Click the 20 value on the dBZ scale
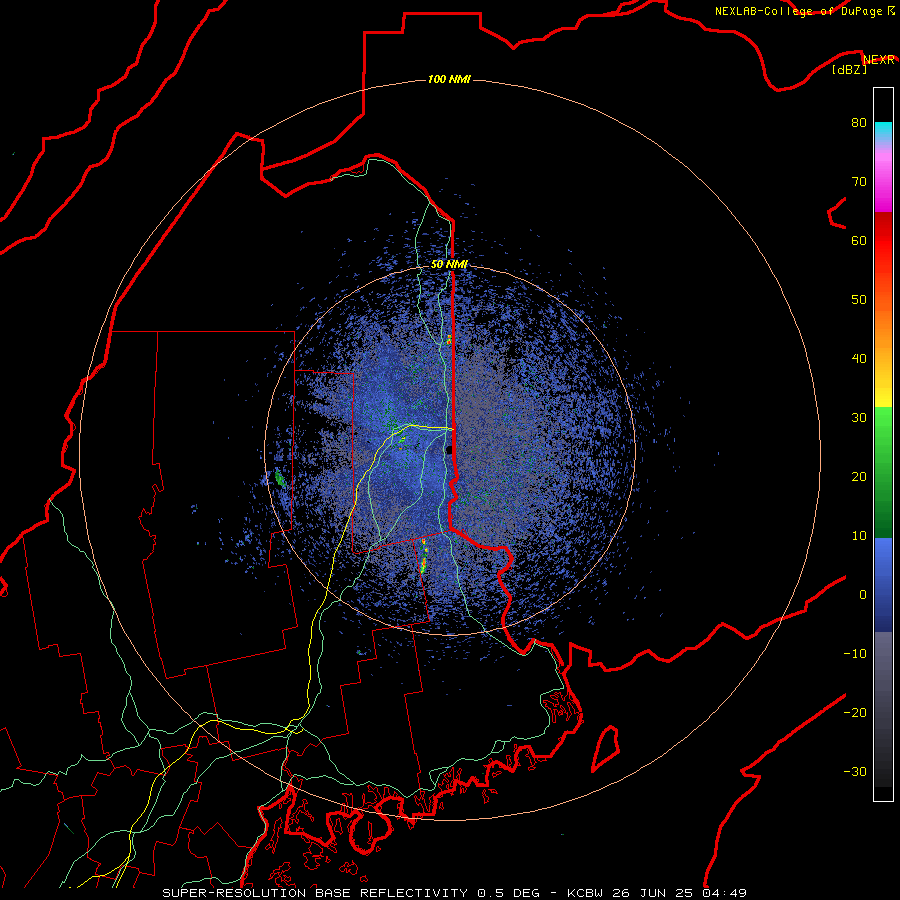900x900 pixels. tap(859, 478)
